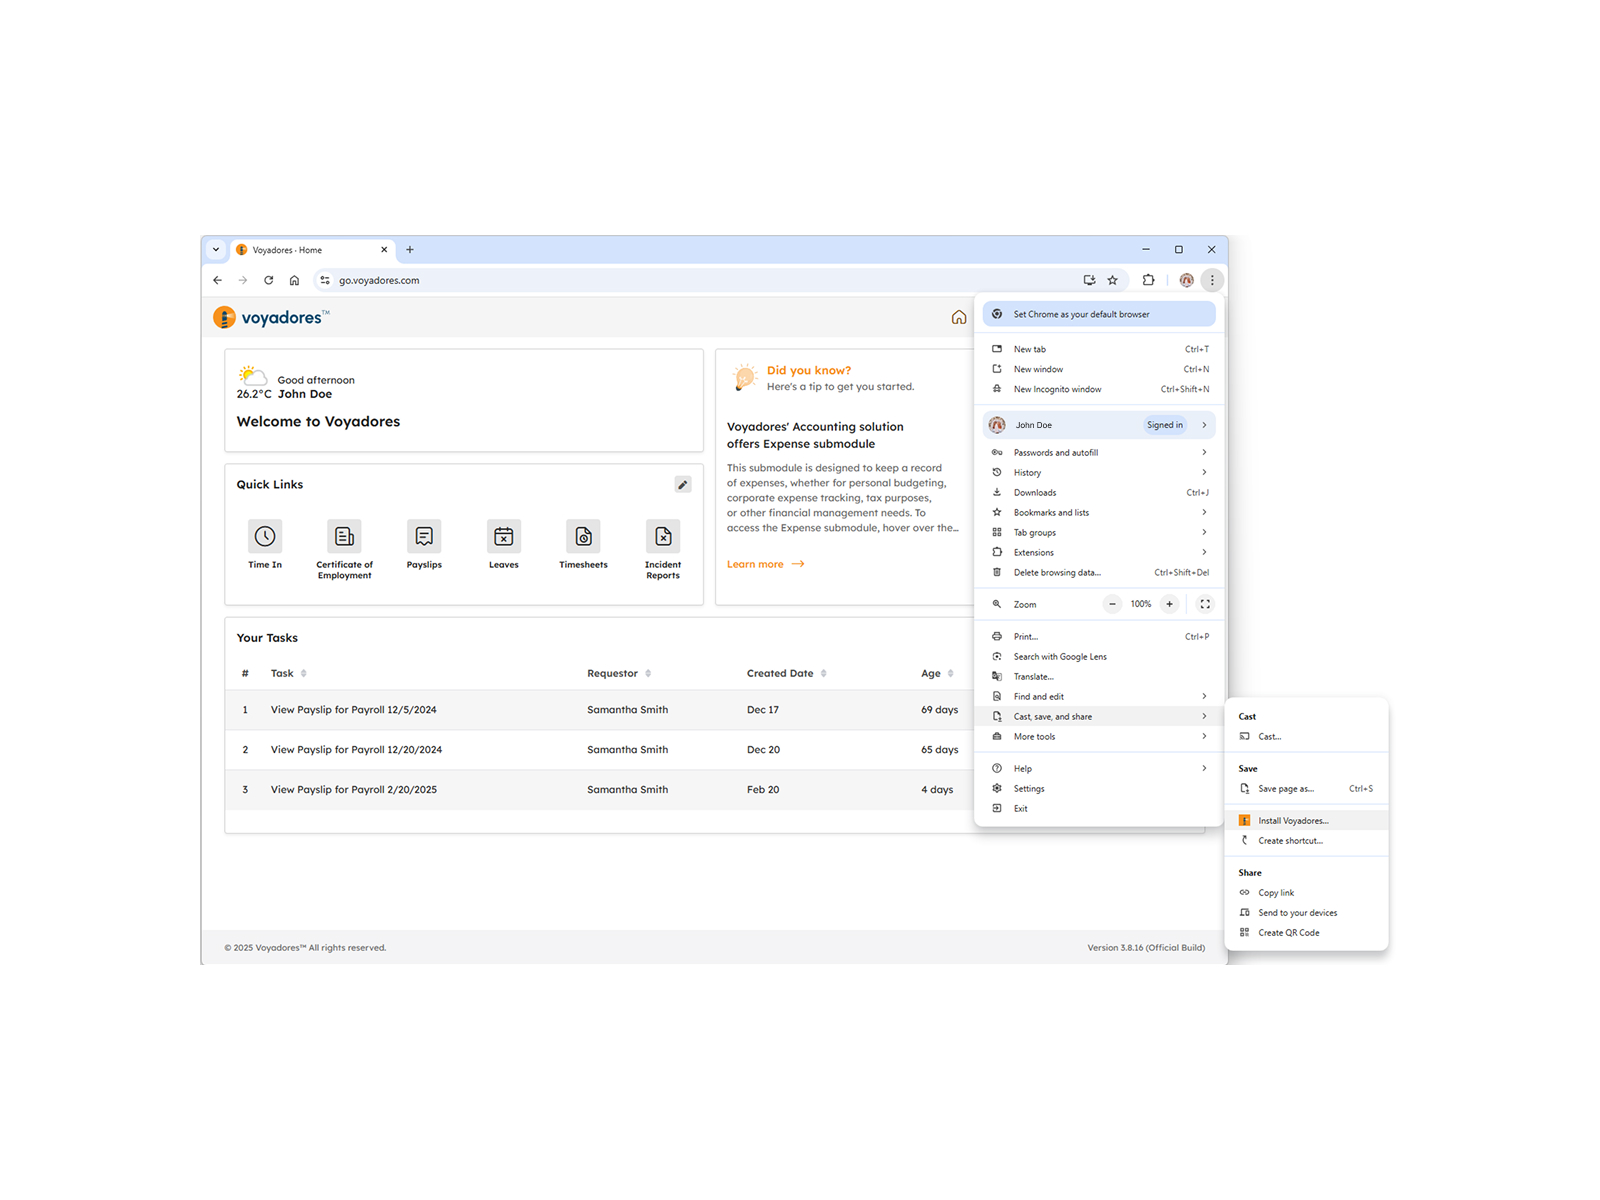Screen dimensions: 1600x1200
Task: Open View Payslip for Payroll 2/20/2025 task
Action: pyautogui.click(x=354, y=790)
